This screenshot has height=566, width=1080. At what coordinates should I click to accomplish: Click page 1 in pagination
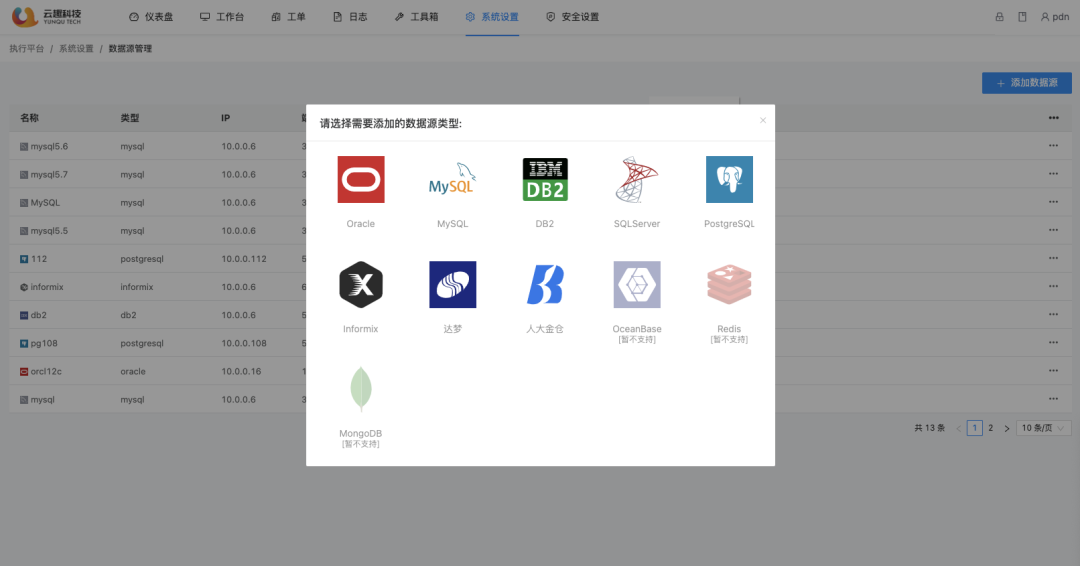point(975,428)
